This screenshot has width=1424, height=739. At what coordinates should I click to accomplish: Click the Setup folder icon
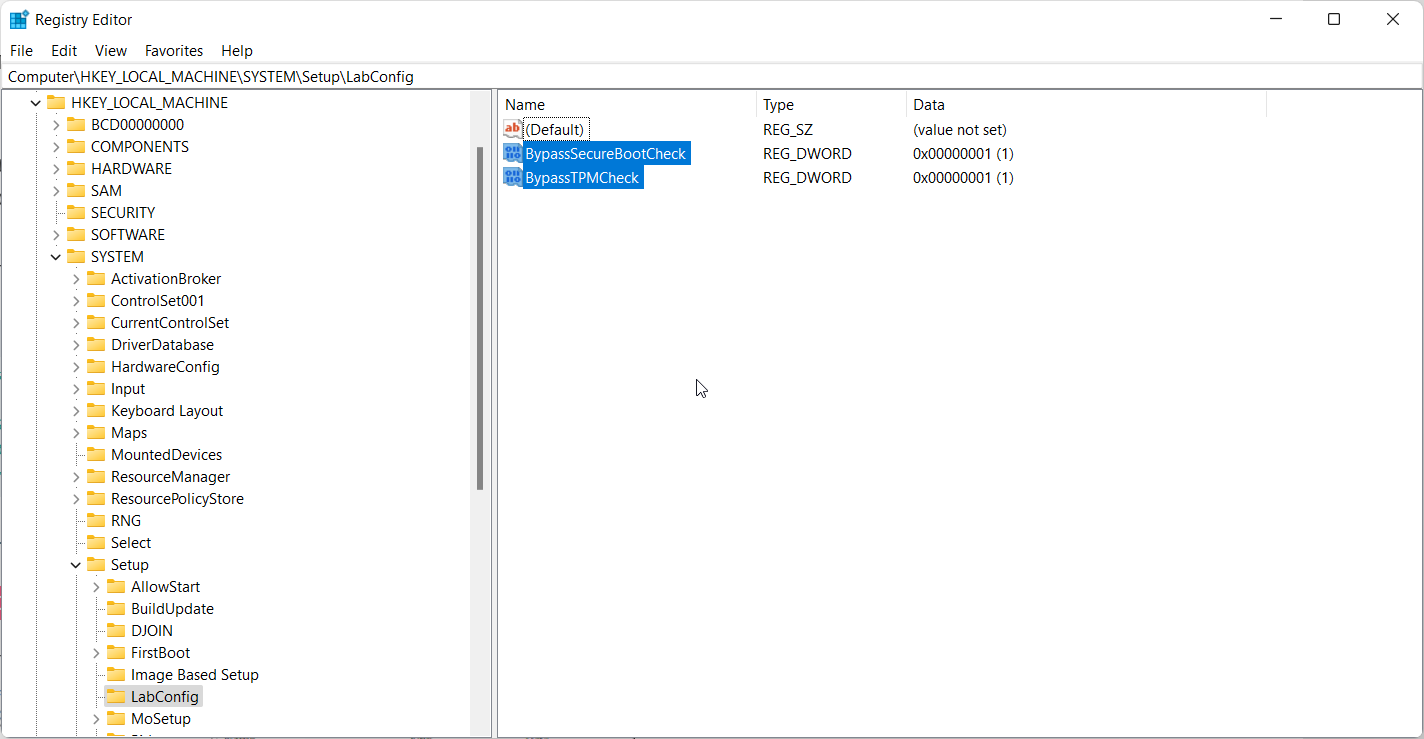click(x=96, y=564)
